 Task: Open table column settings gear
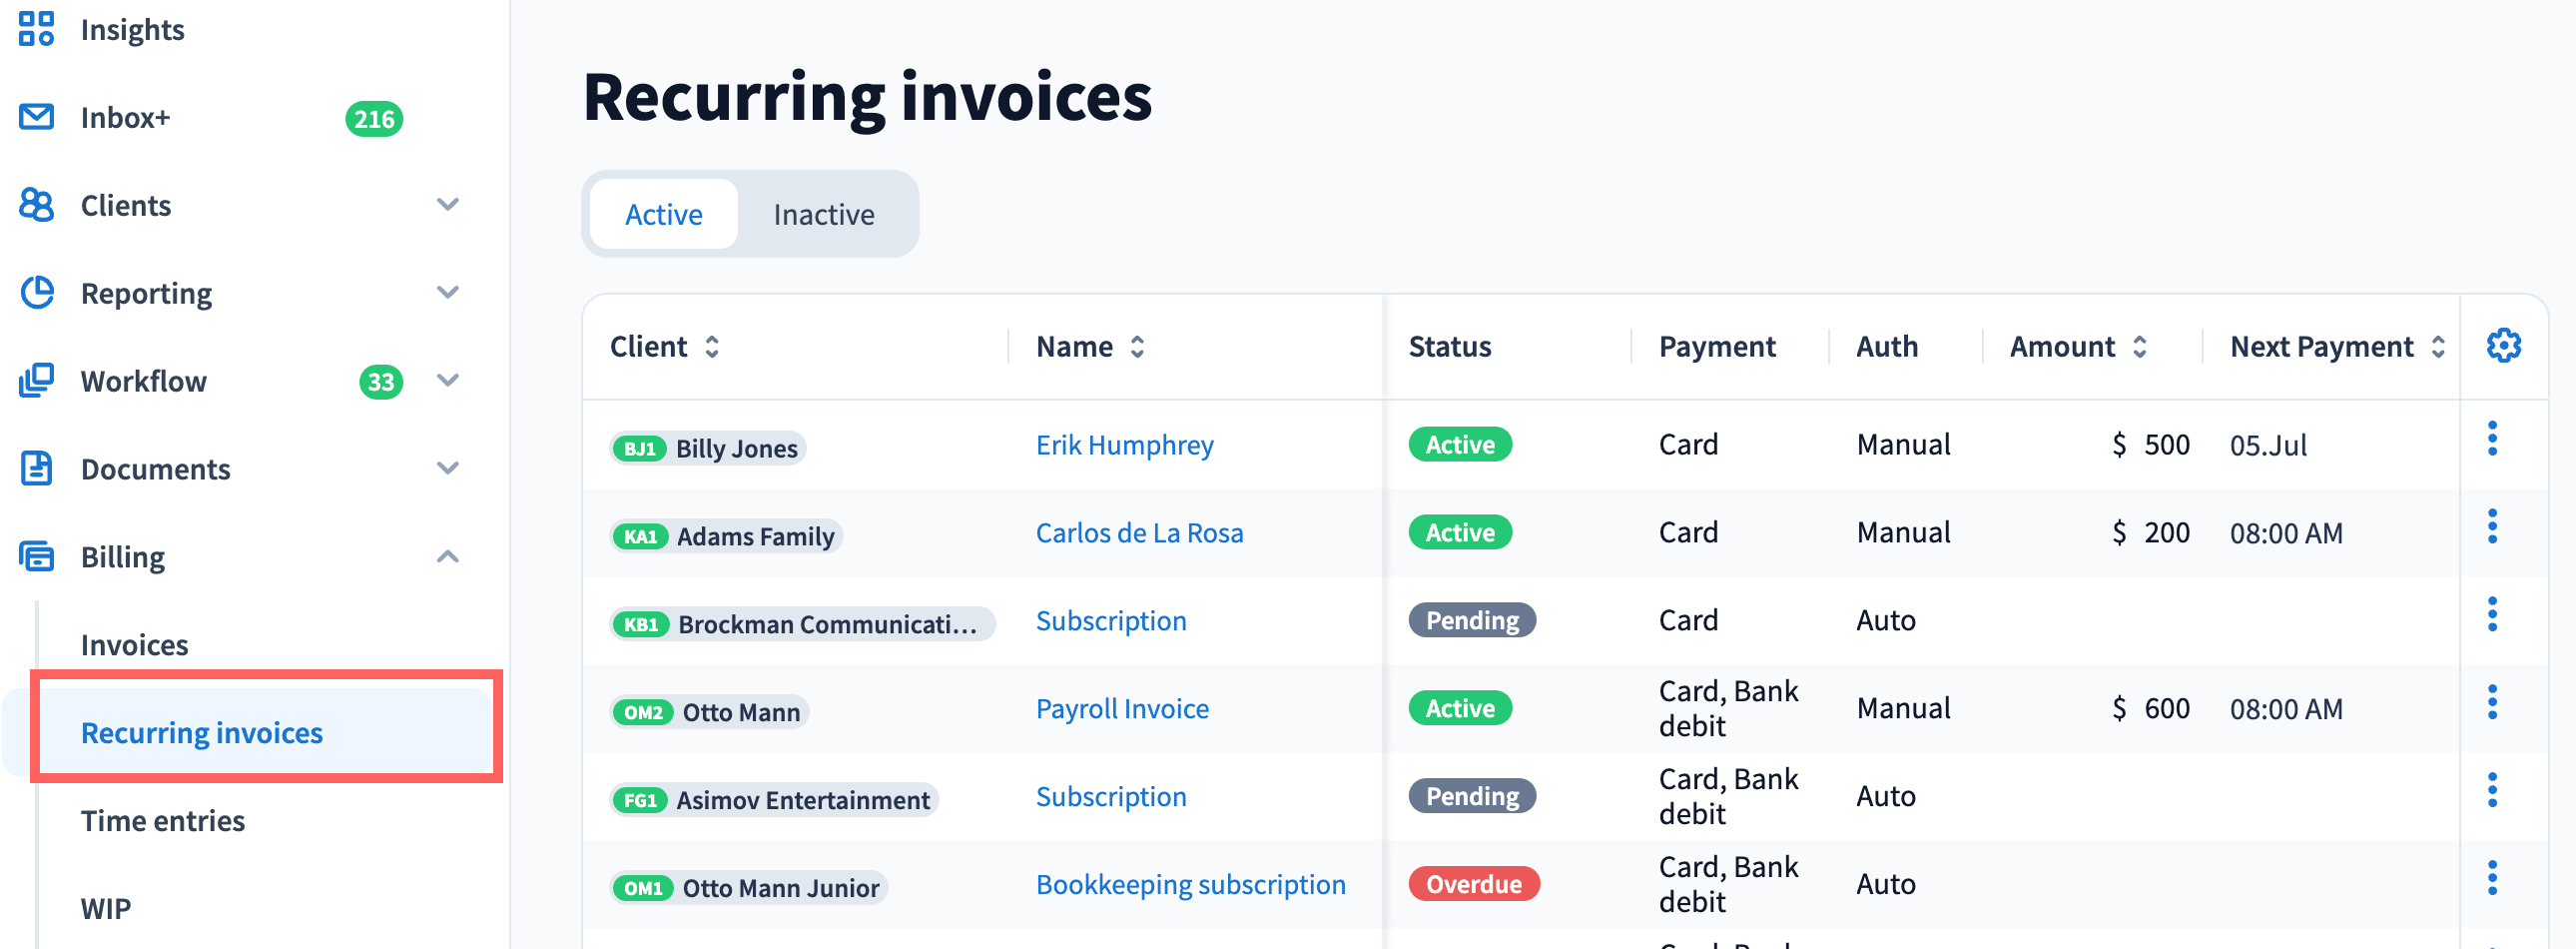pyautogui.click(x=2503, y=346)
